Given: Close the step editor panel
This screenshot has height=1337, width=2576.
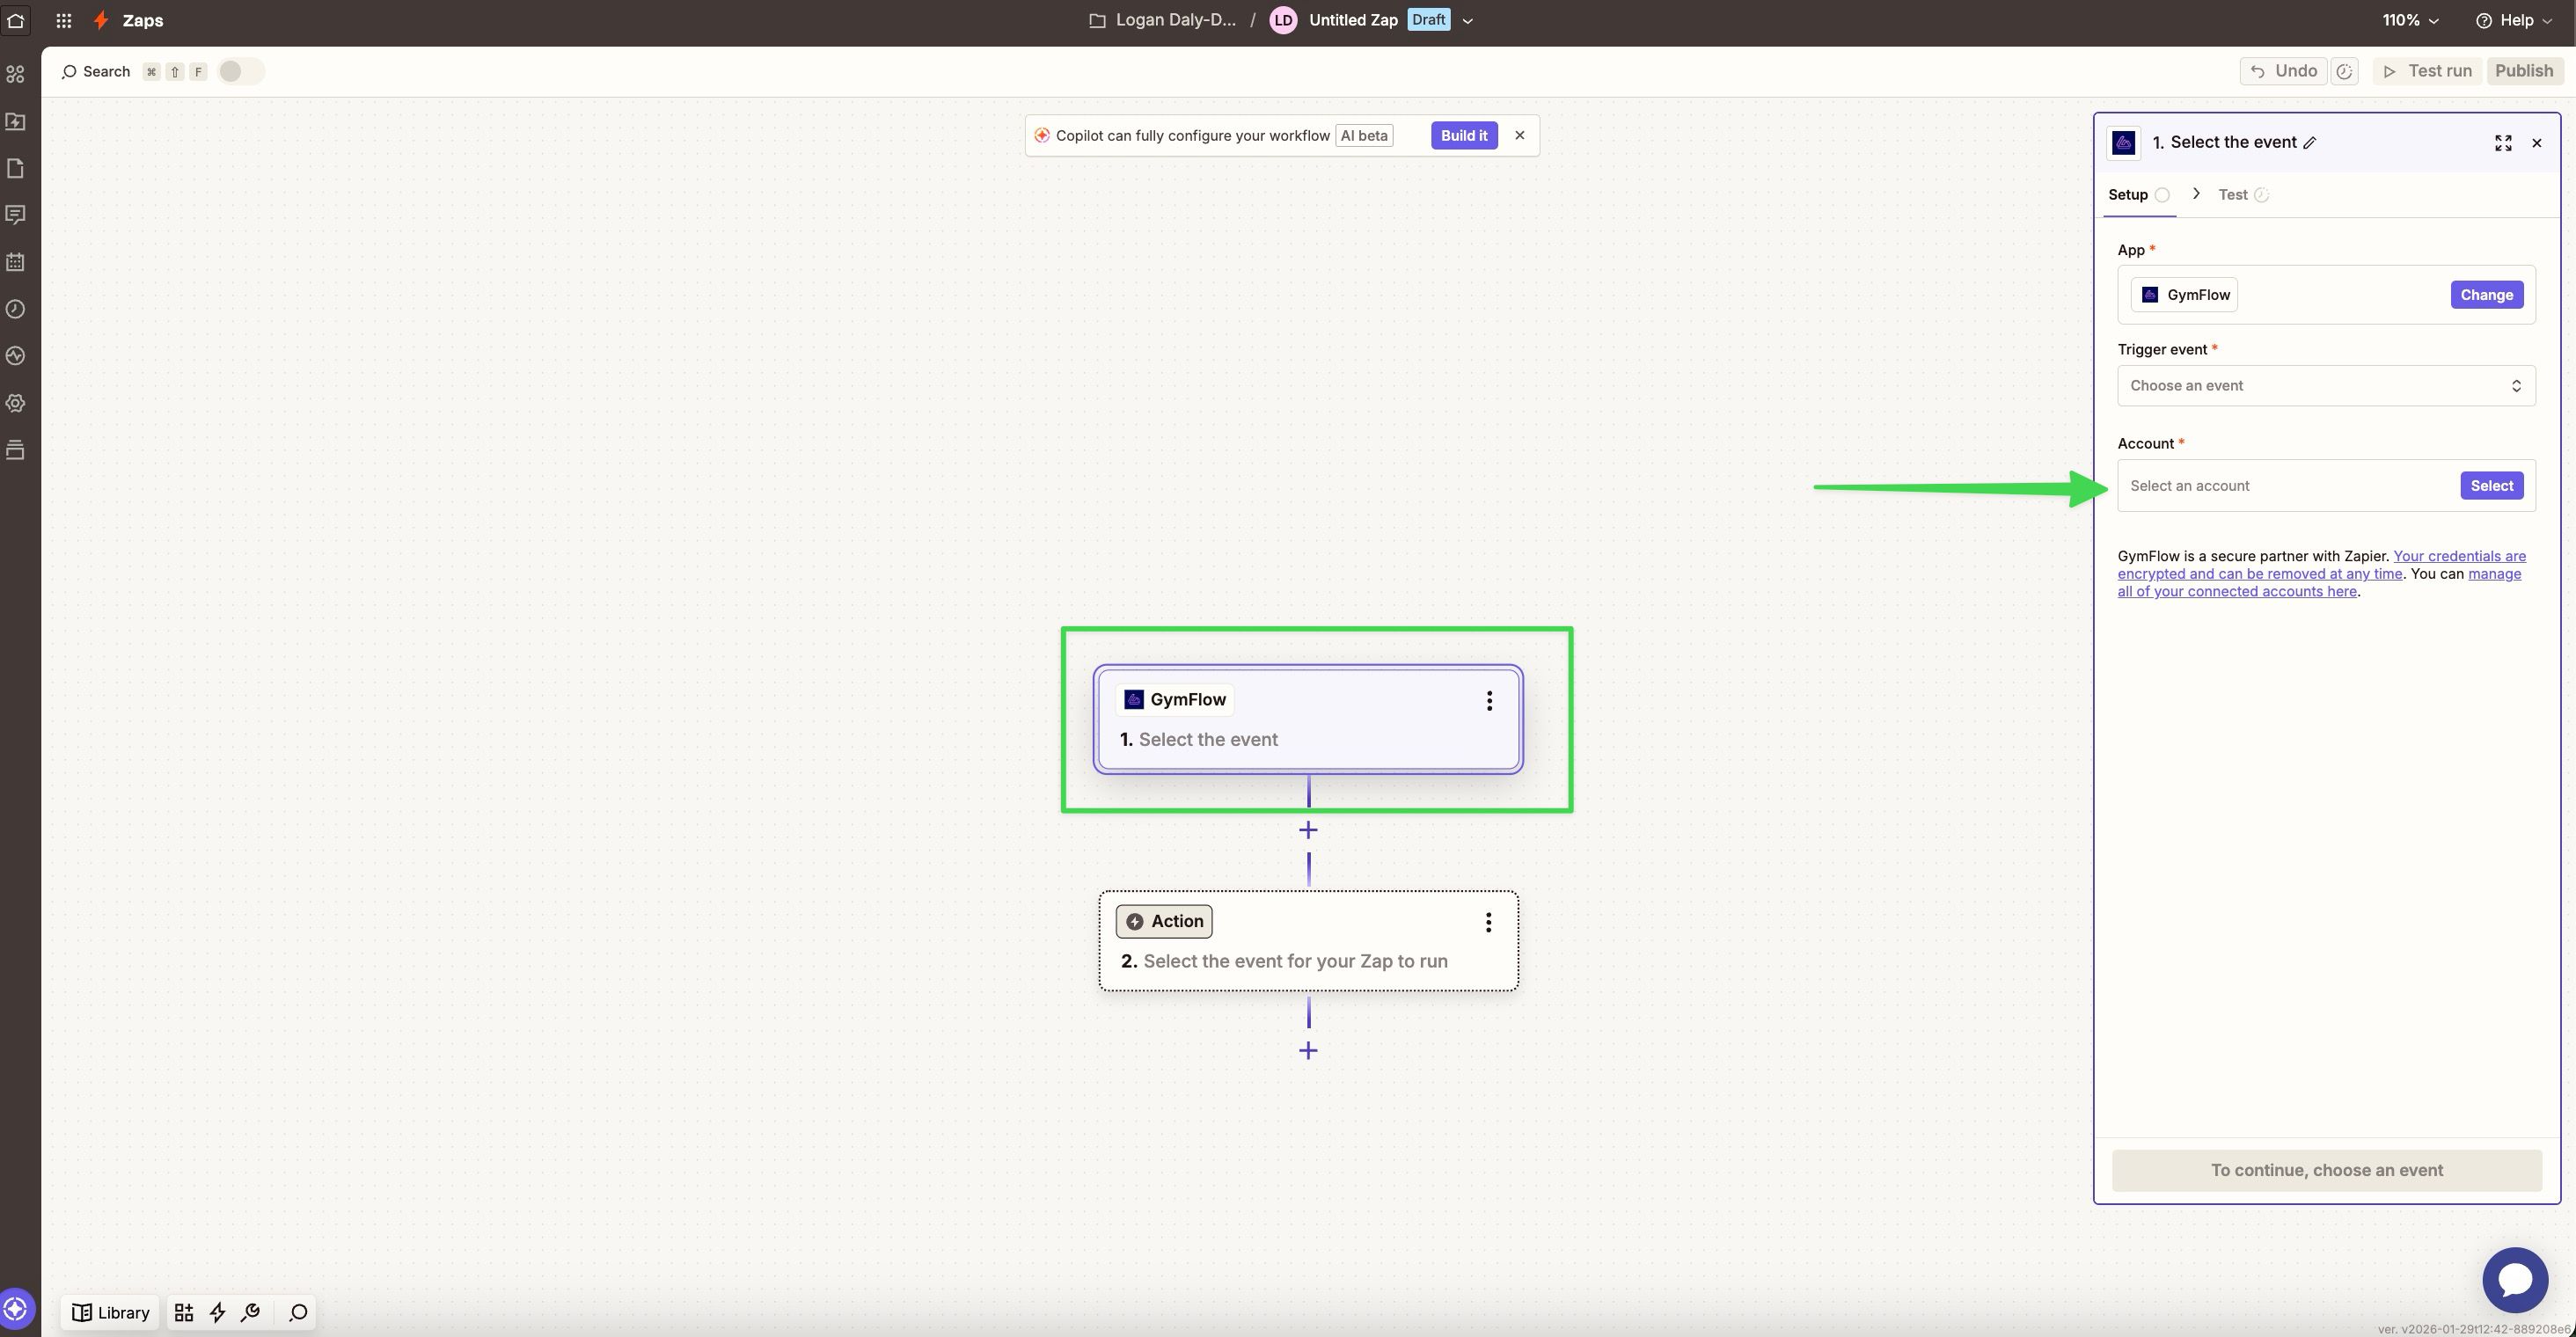Looking at the screenshot, I should click(2536, 143).
